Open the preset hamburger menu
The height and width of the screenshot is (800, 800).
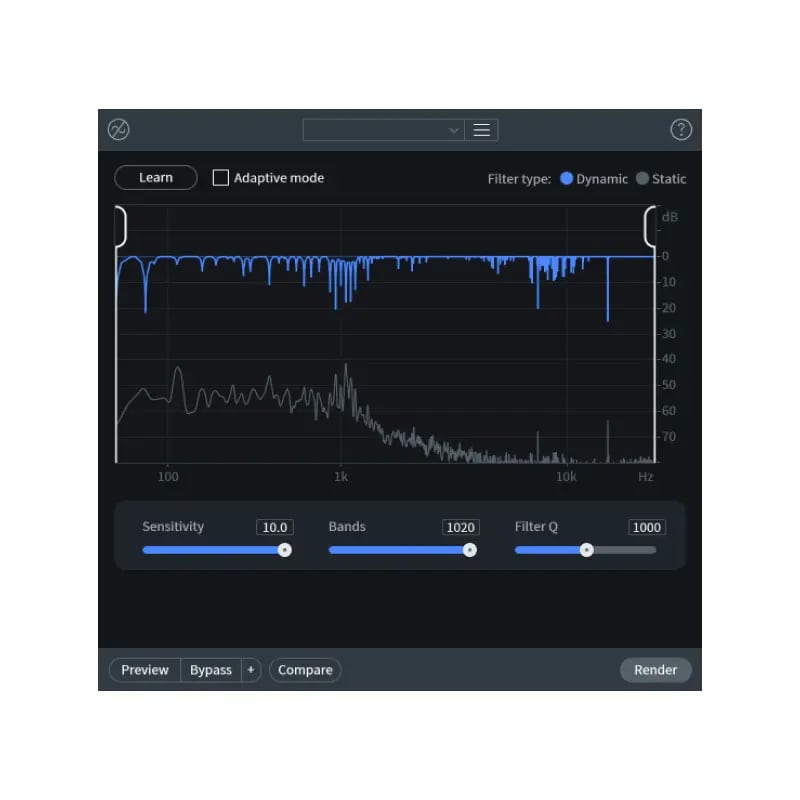pyautogui.click(x=482, y=130)
